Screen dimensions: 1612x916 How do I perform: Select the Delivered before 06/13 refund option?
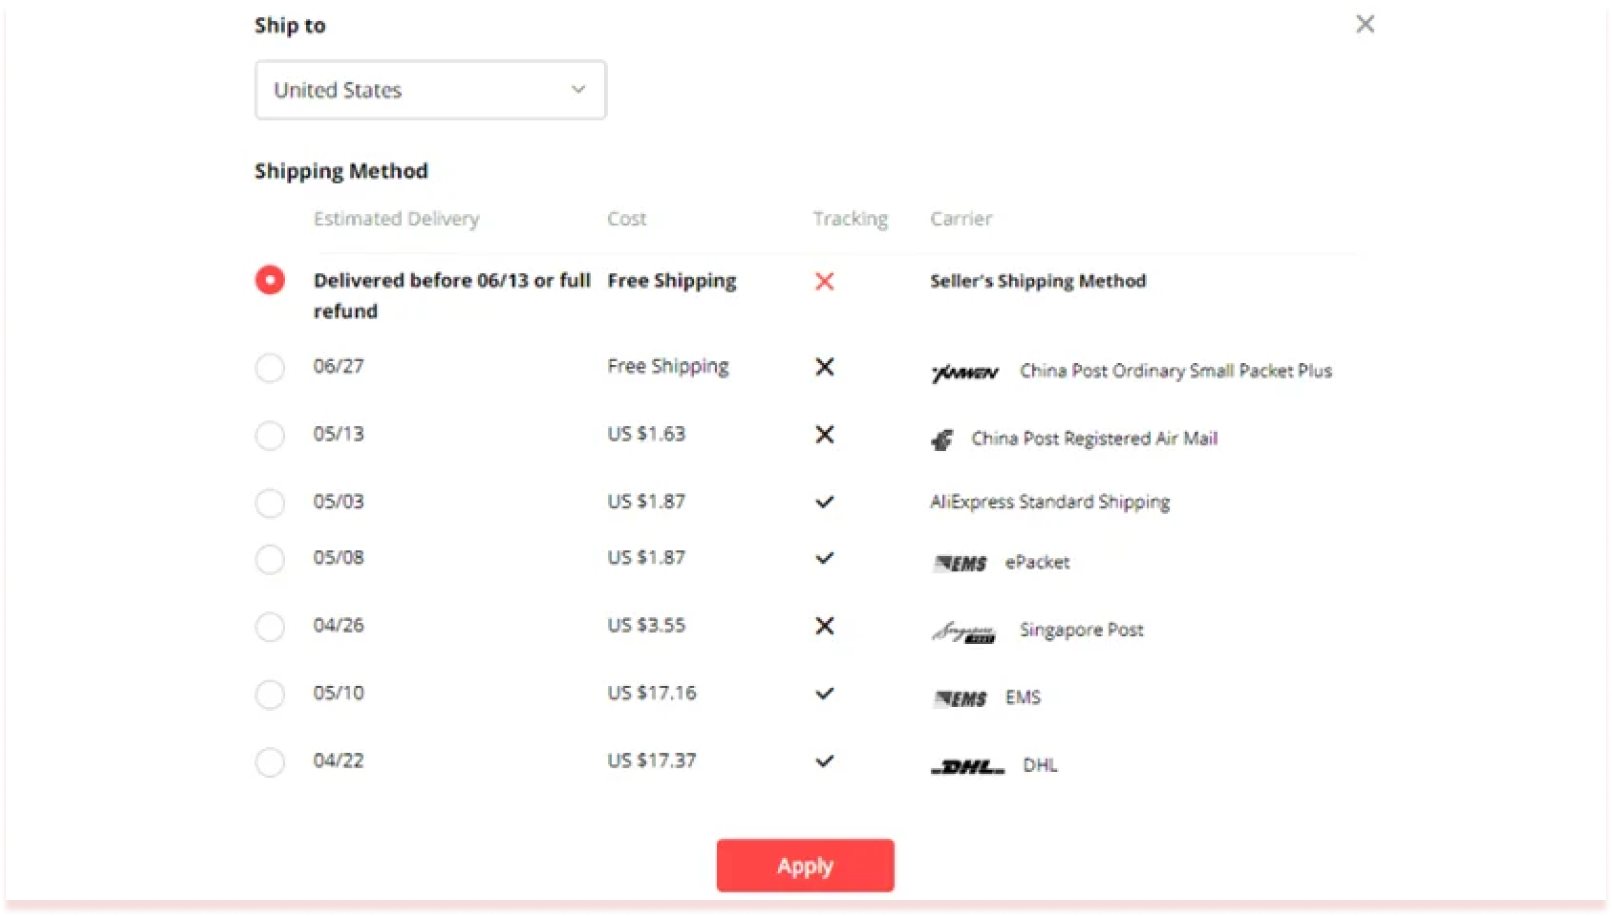point(270,280)
